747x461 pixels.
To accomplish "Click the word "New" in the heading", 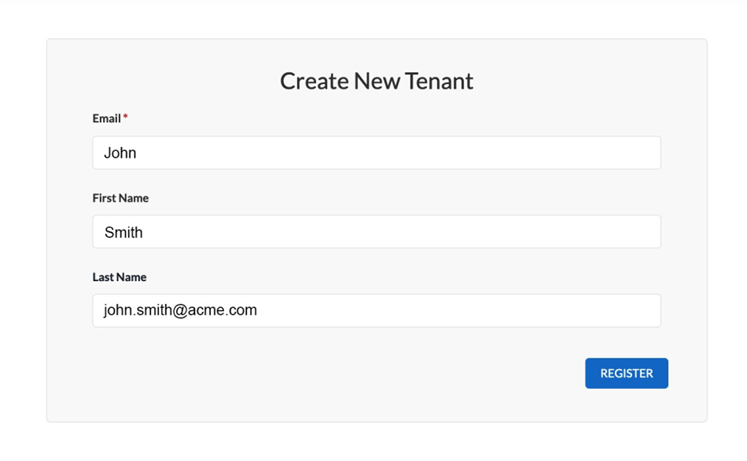I will [x=375, y=81].
